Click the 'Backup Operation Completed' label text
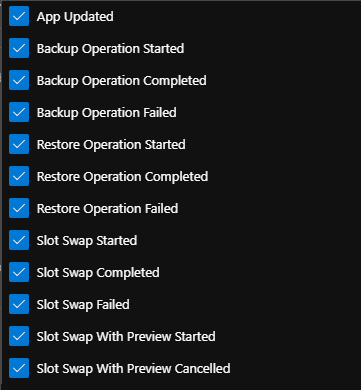361x390 pixels. point(122,81)
